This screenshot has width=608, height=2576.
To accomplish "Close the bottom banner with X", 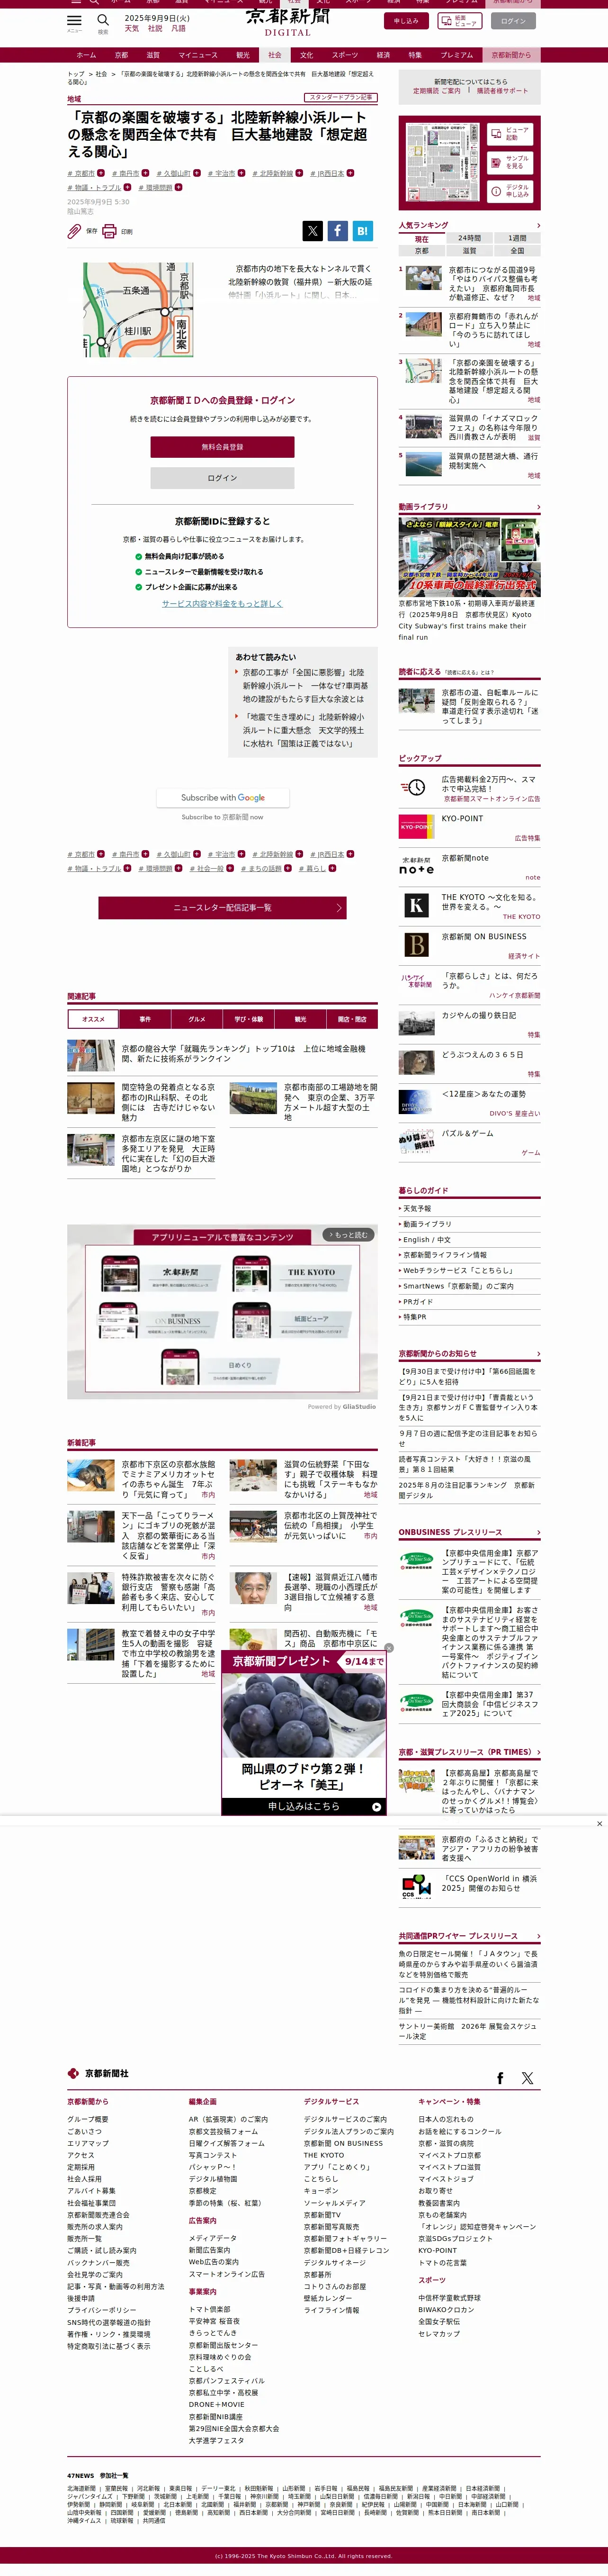I will point(599,1824).
